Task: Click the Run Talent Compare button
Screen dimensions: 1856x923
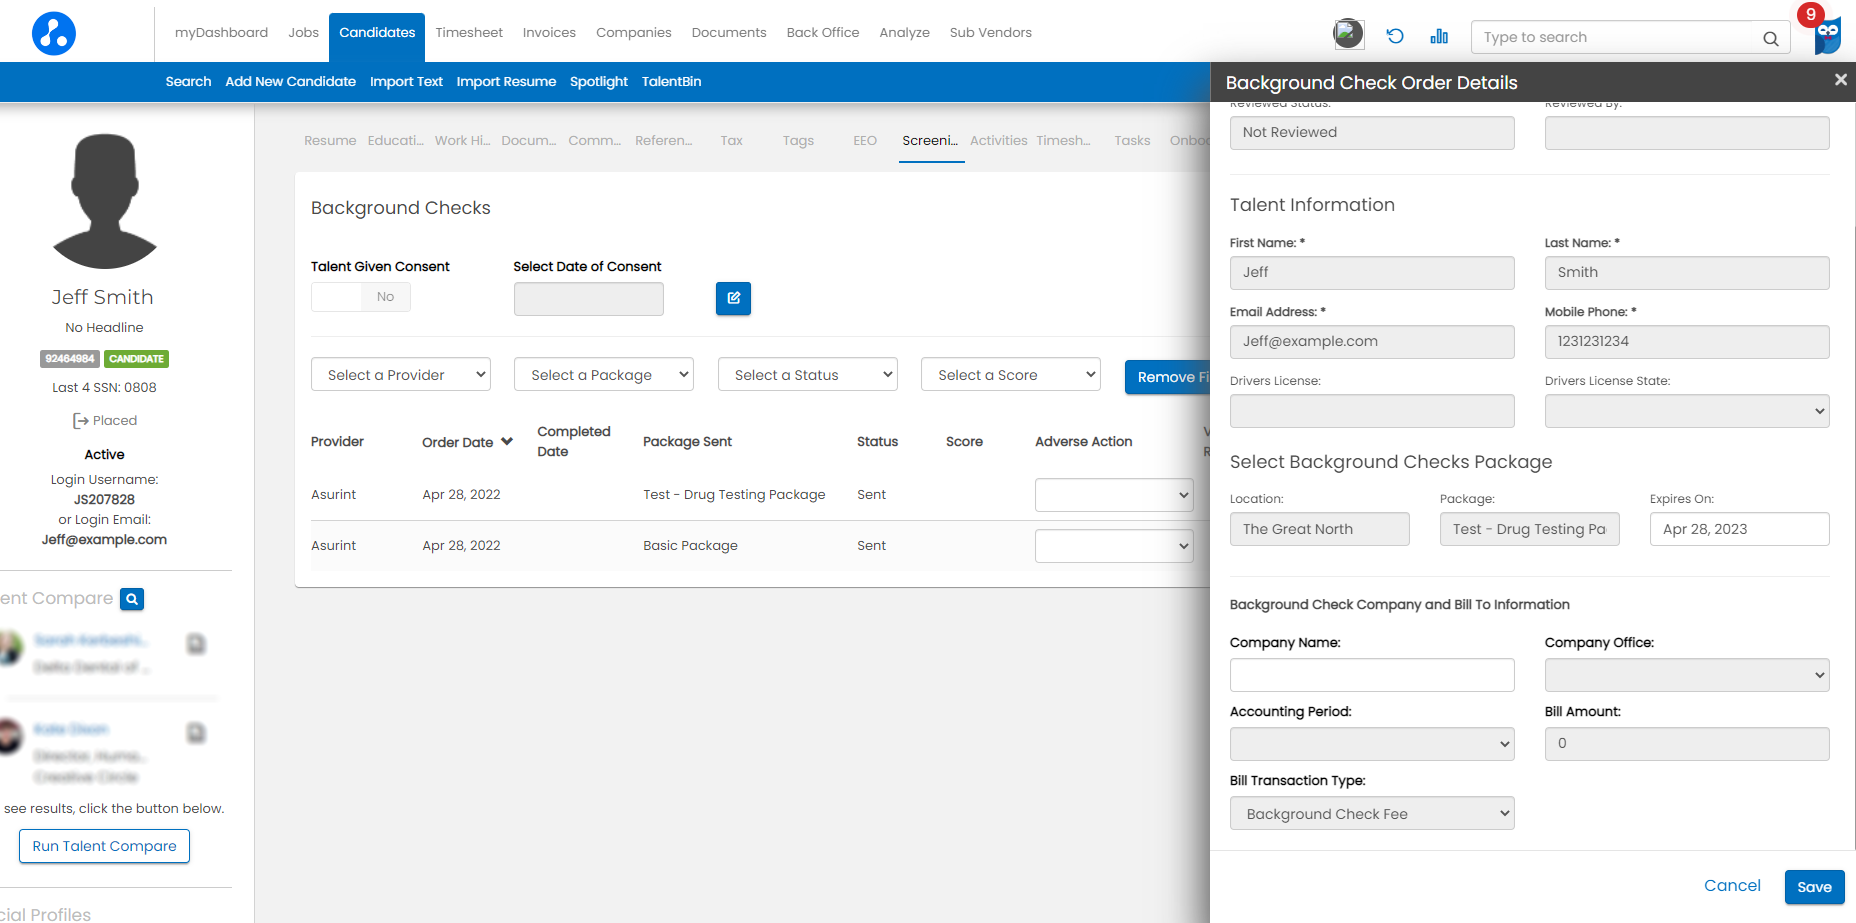Action: 104,846
